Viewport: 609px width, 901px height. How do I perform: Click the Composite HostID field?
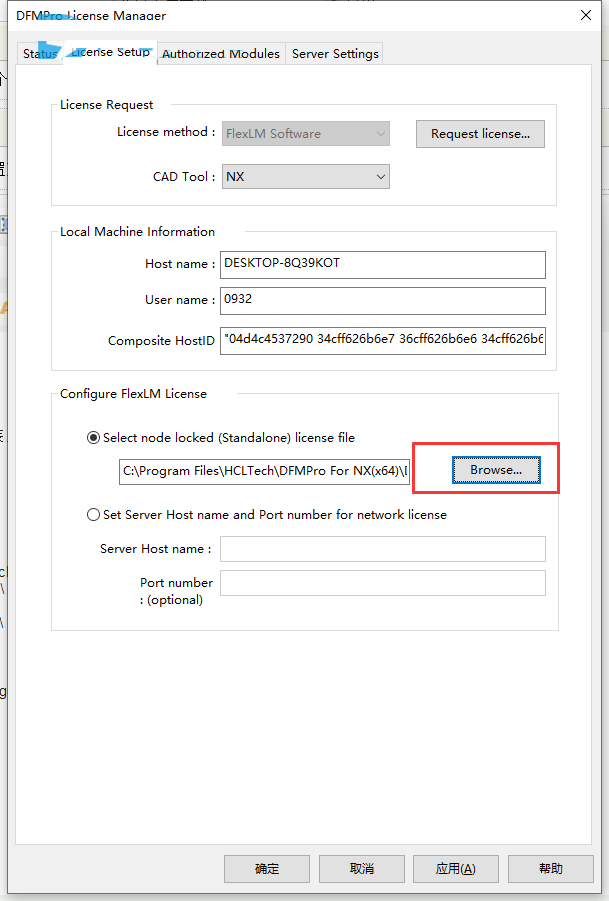383,340
